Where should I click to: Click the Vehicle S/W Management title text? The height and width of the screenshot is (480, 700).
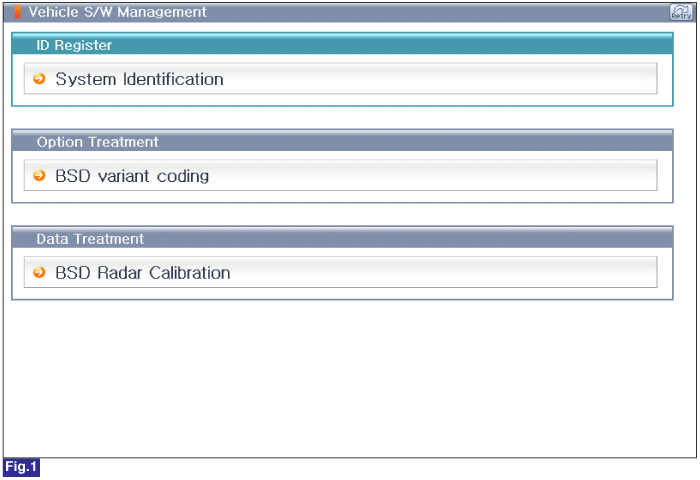tap(117, 12)
